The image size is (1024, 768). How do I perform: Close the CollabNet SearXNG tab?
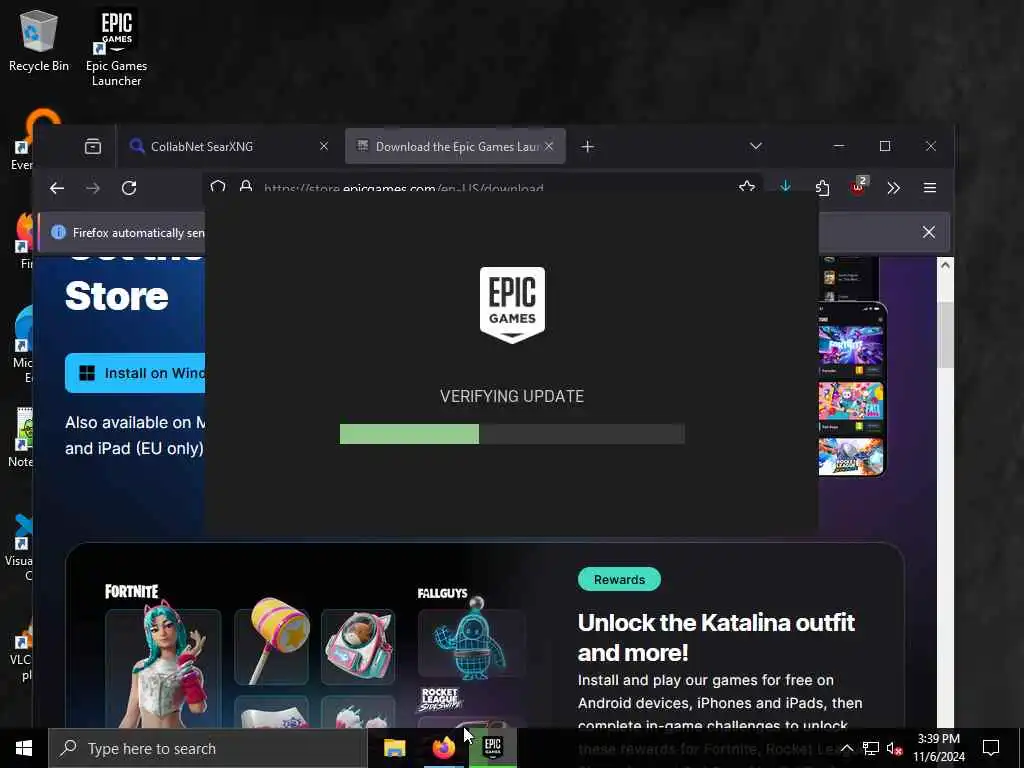[324, 146]
